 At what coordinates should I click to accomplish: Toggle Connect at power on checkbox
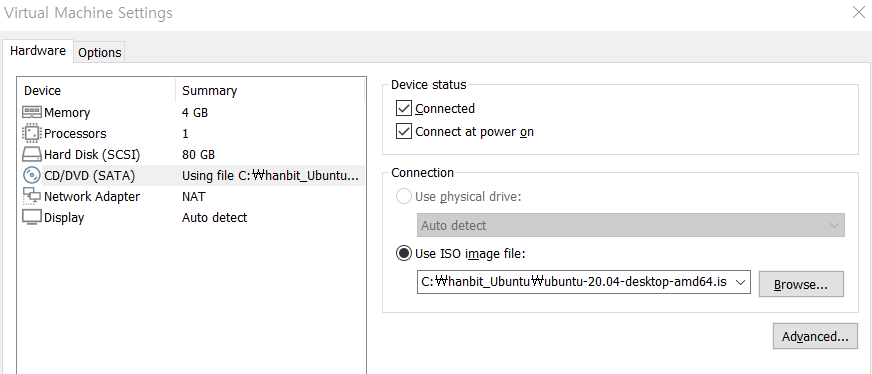point(403,132)
